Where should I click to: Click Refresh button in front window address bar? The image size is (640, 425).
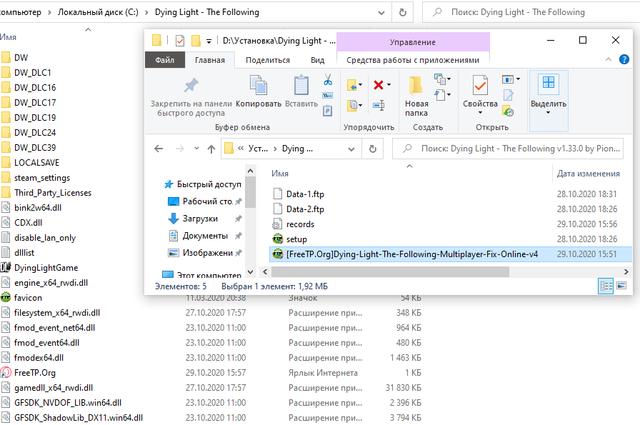(x=372, y=149)
